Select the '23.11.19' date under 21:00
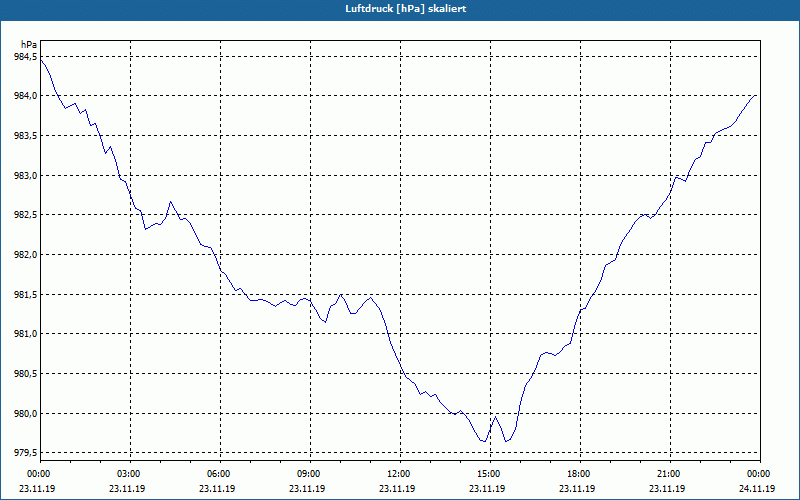 tap(667, 488)
